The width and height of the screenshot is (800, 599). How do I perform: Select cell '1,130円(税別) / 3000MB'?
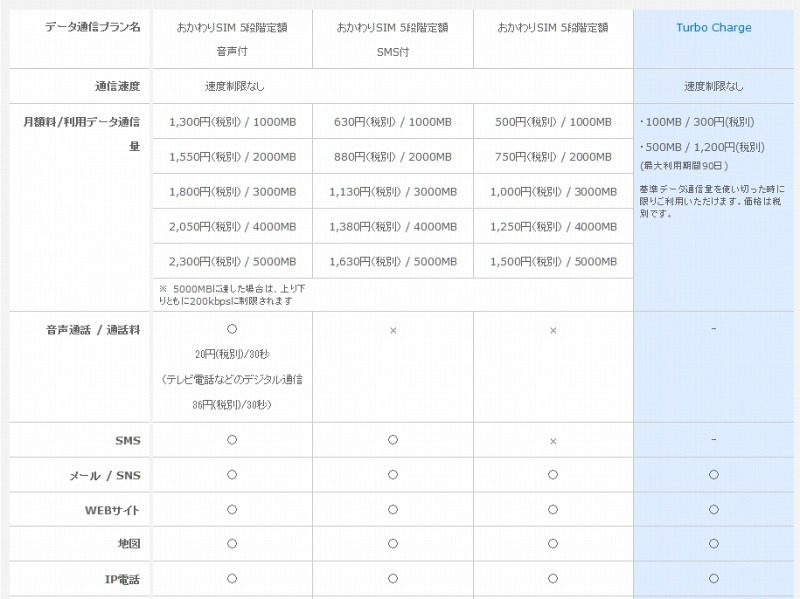pos(393,192)
